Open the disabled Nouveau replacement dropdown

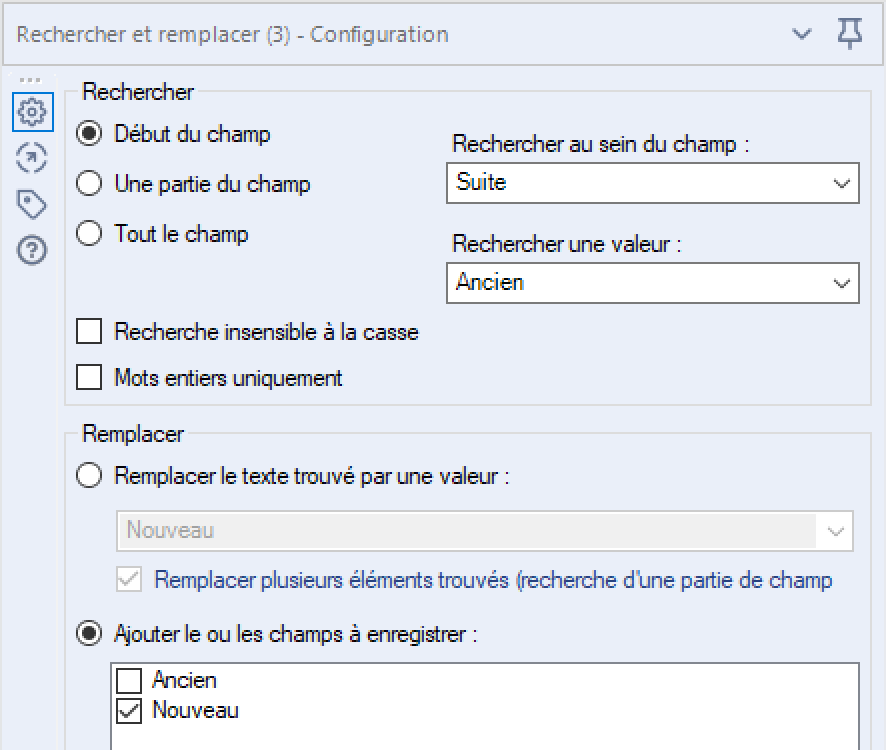click(484, 531)
